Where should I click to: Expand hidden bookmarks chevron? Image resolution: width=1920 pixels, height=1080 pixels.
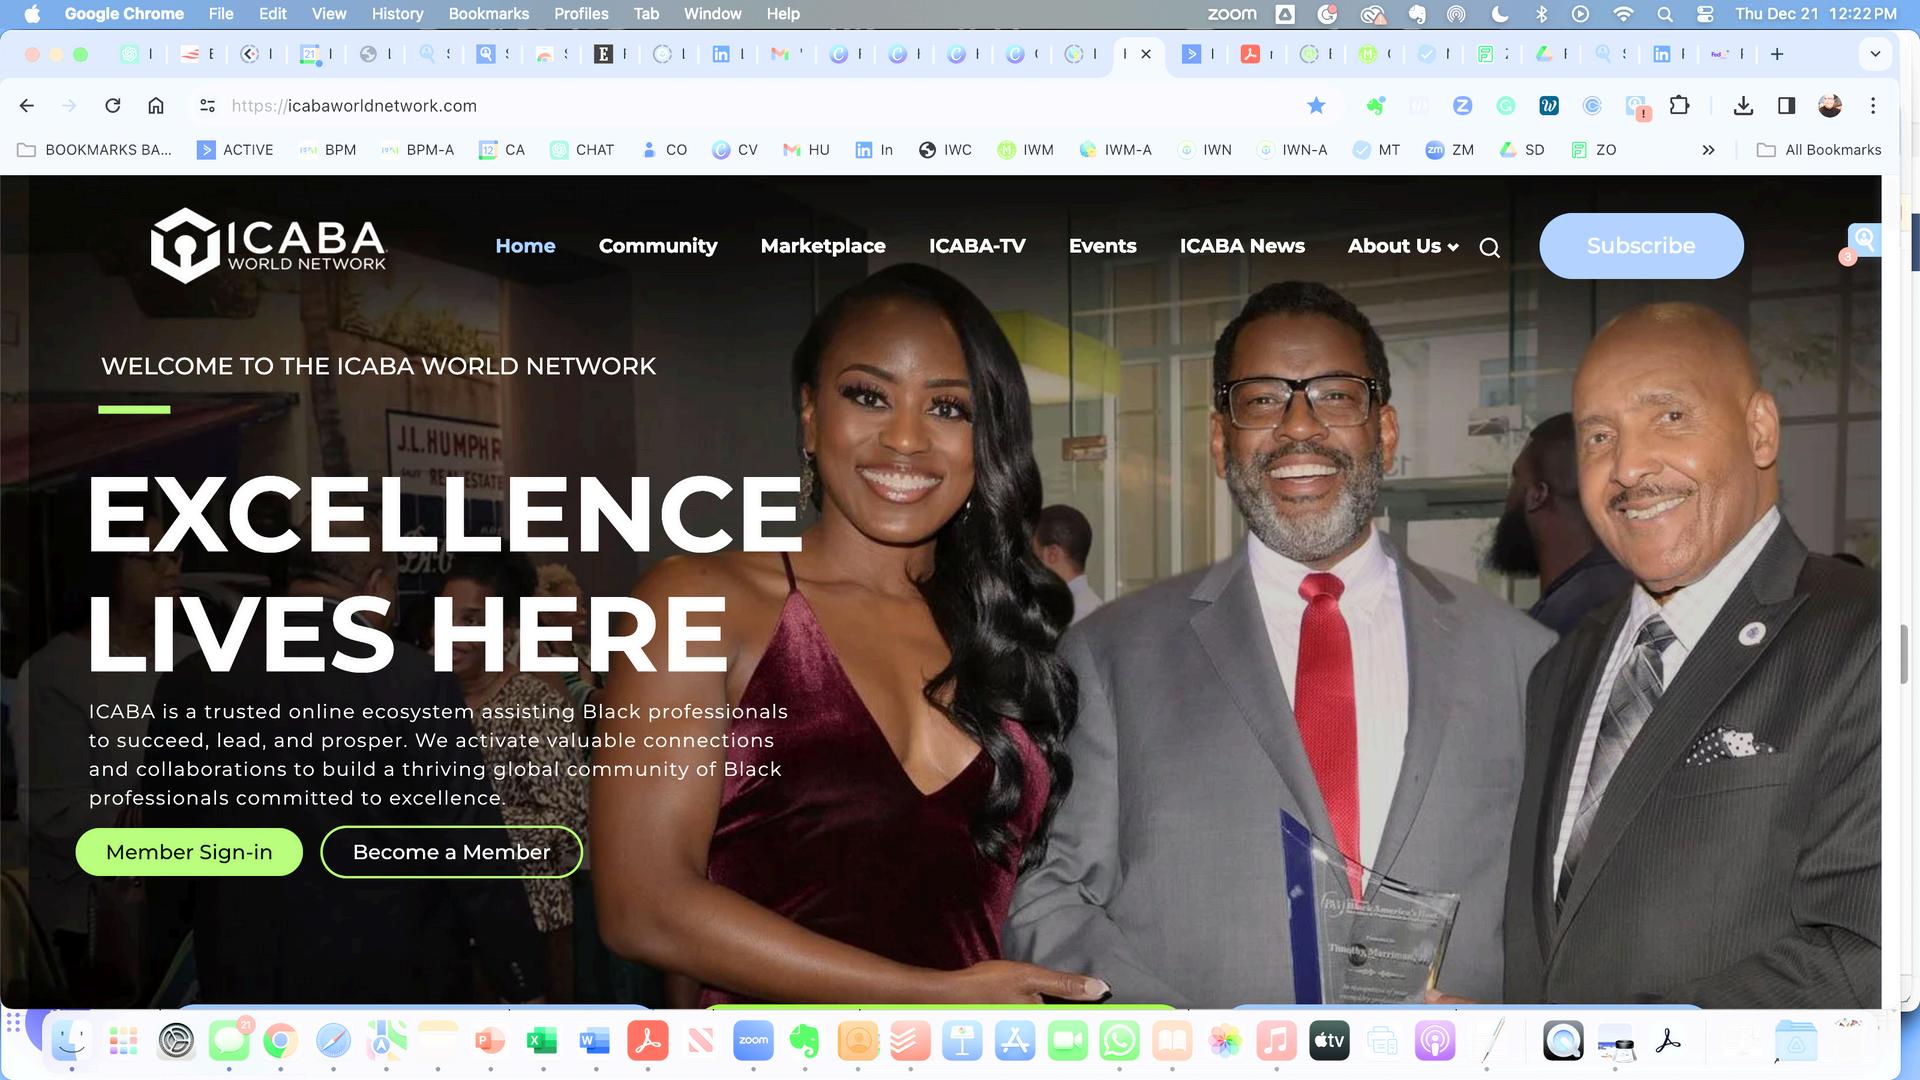coord(1708,150)
